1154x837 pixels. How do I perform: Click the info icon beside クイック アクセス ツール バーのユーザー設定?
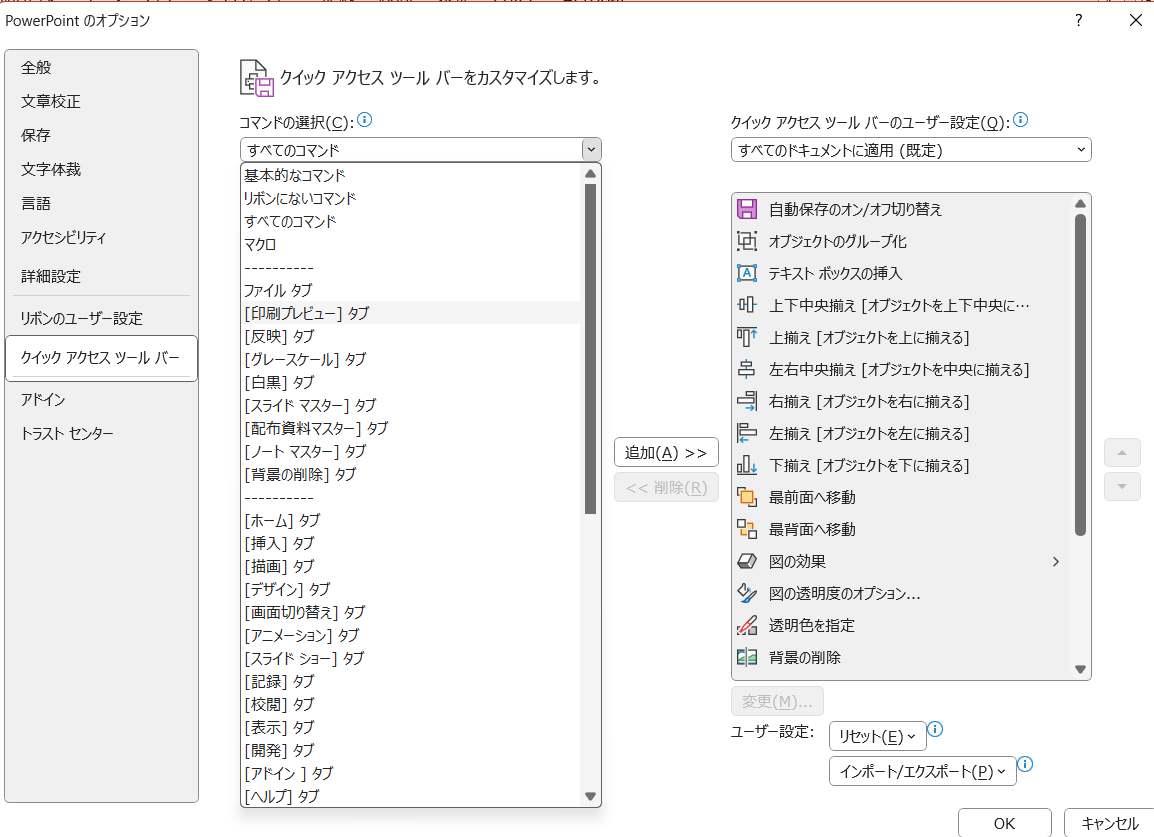coord(1020,120)
